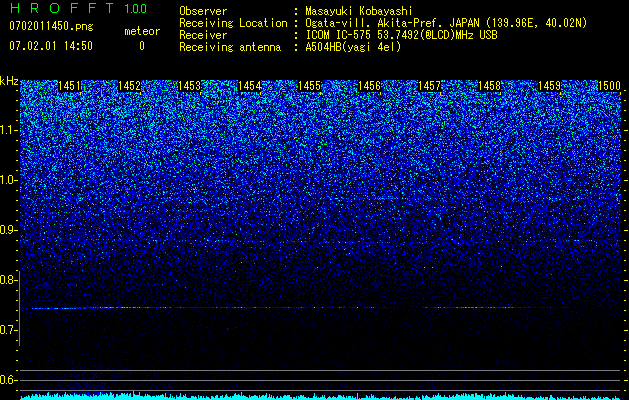Screen dimensions: 629x400
Task: Click the meteor count value 0
Action: [x=142, y=46]
